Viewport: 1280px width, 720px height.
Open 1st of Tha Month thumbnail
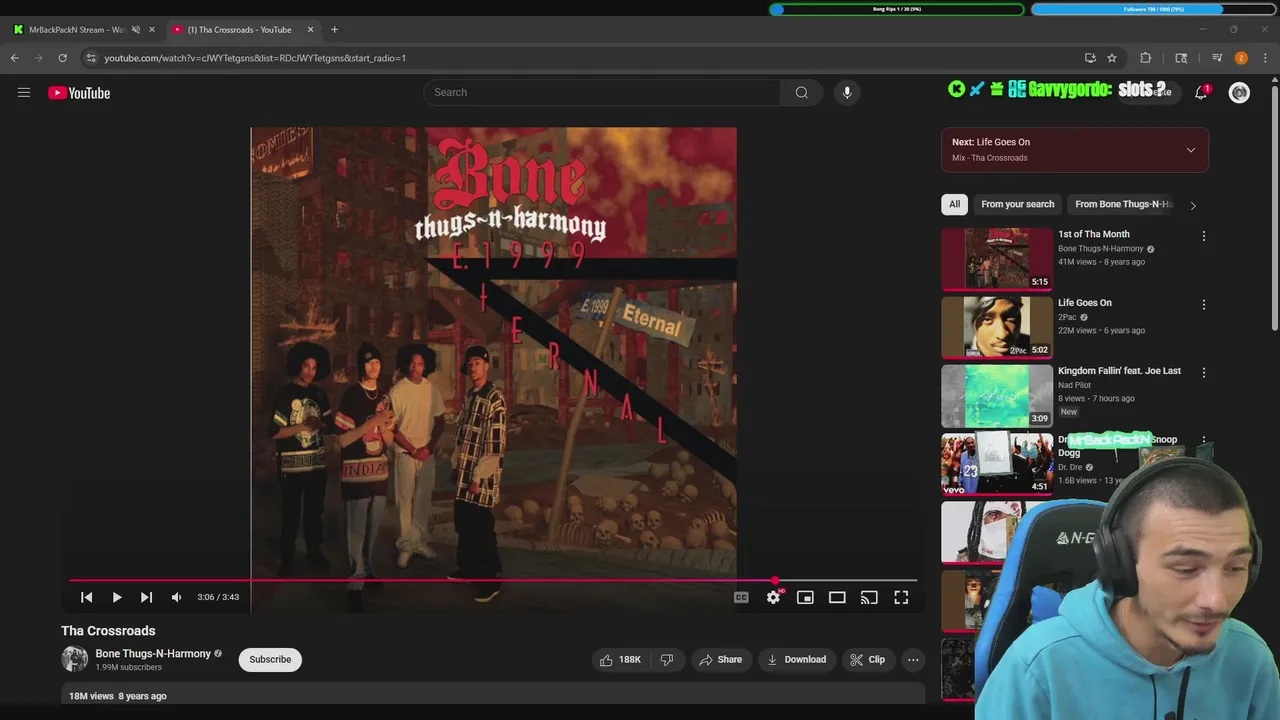(x=996, y=258)
